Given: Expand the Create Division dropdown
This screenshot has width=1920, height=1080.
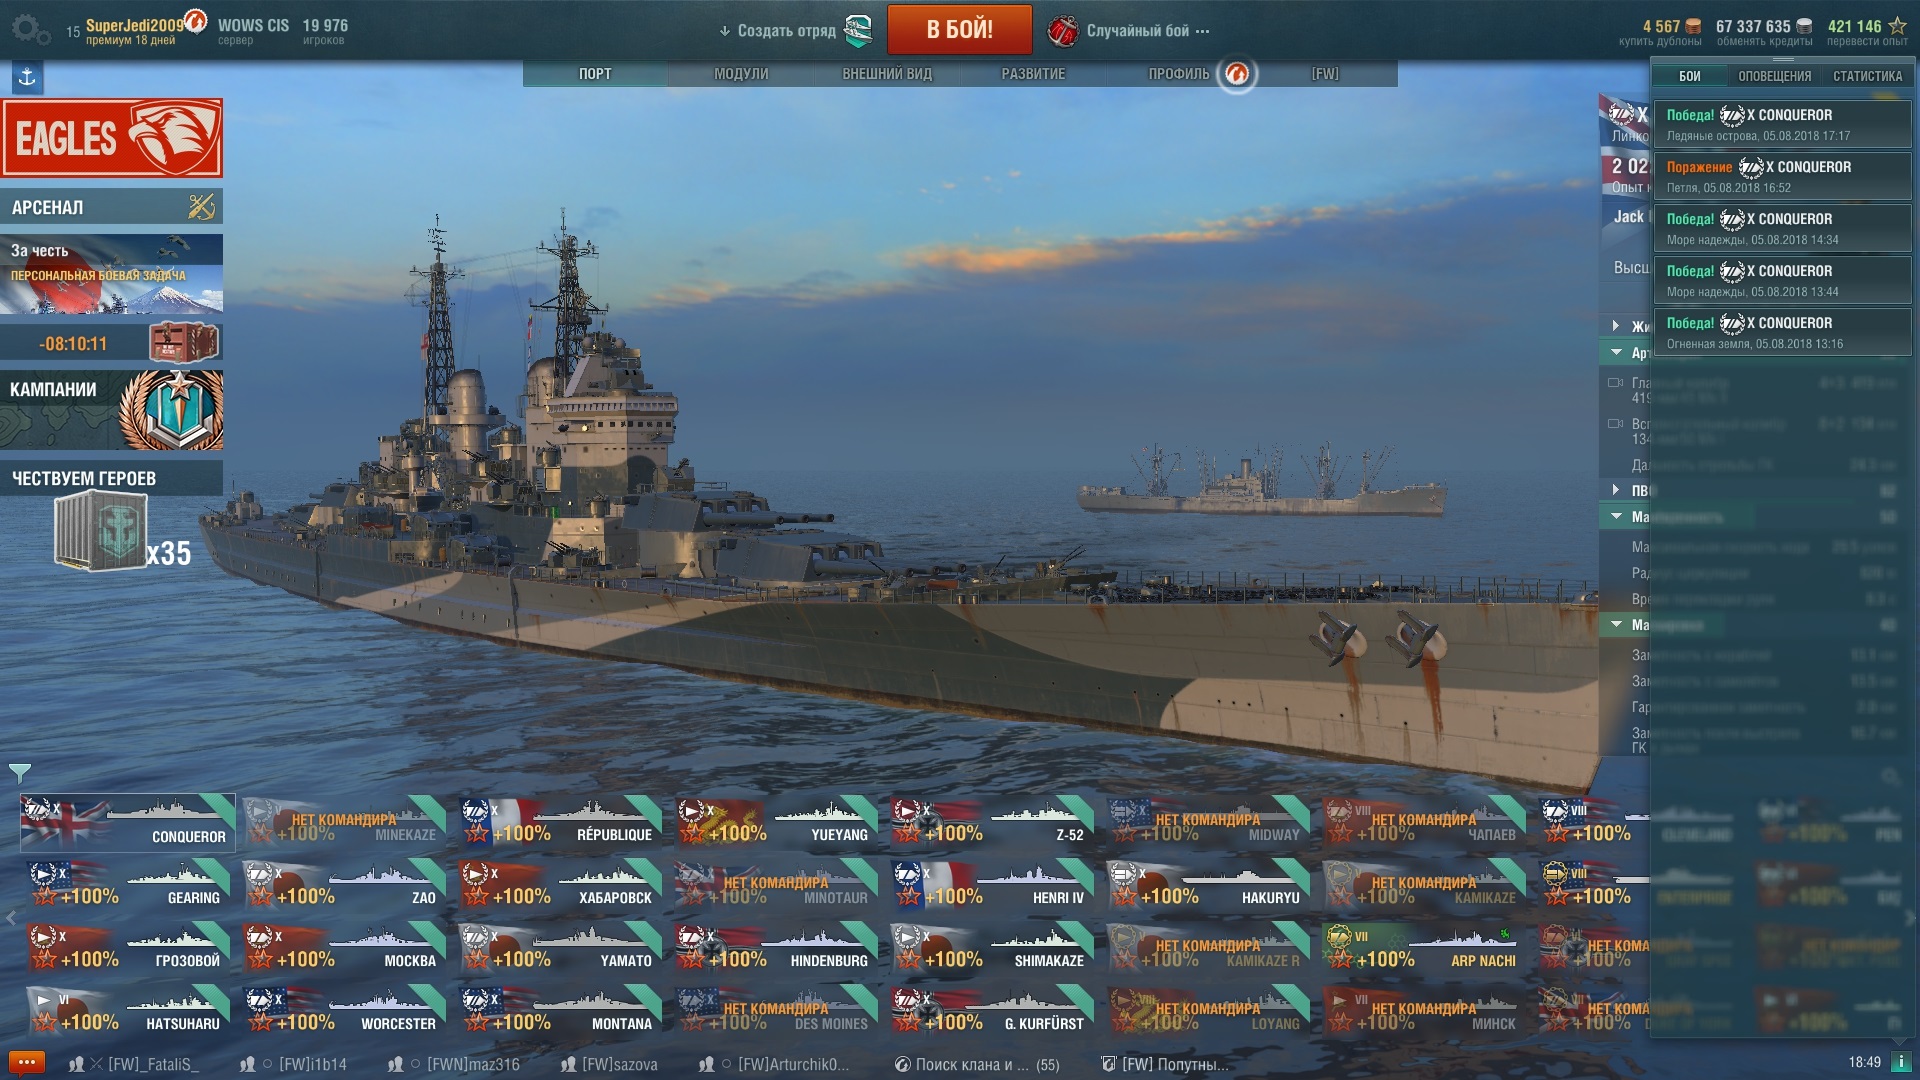Looking at the screenshot, I should [x=795, y=31].
